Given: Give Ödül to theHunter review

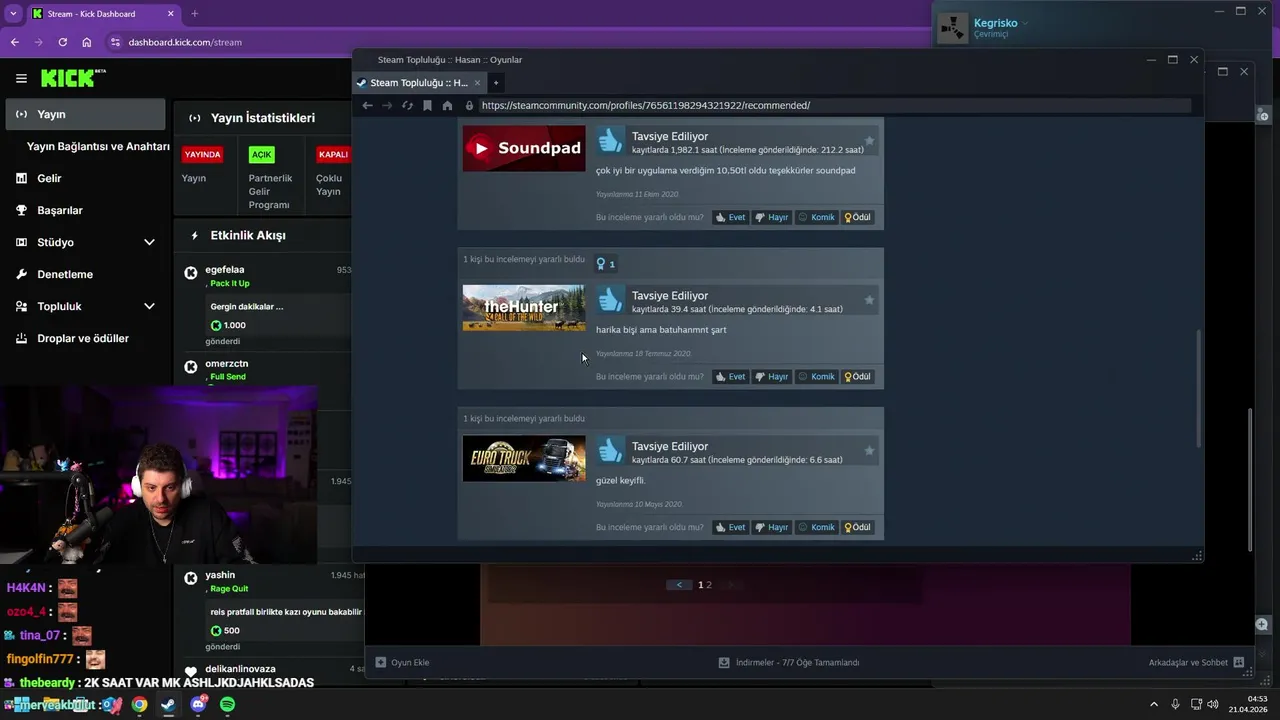Looking at the screenshot, I should click(857, 377).
